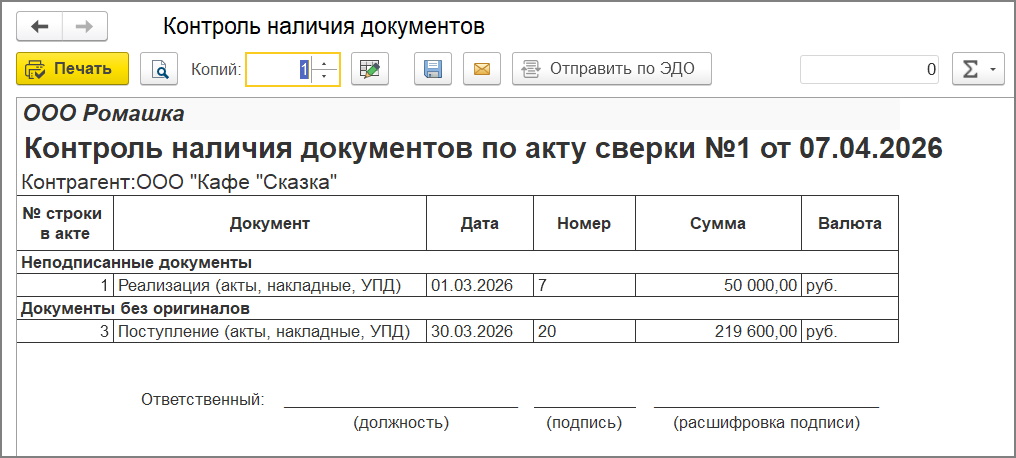Click the report title with акту сверки №1
The image size is (1016, 458).
(x=483, y=148)
